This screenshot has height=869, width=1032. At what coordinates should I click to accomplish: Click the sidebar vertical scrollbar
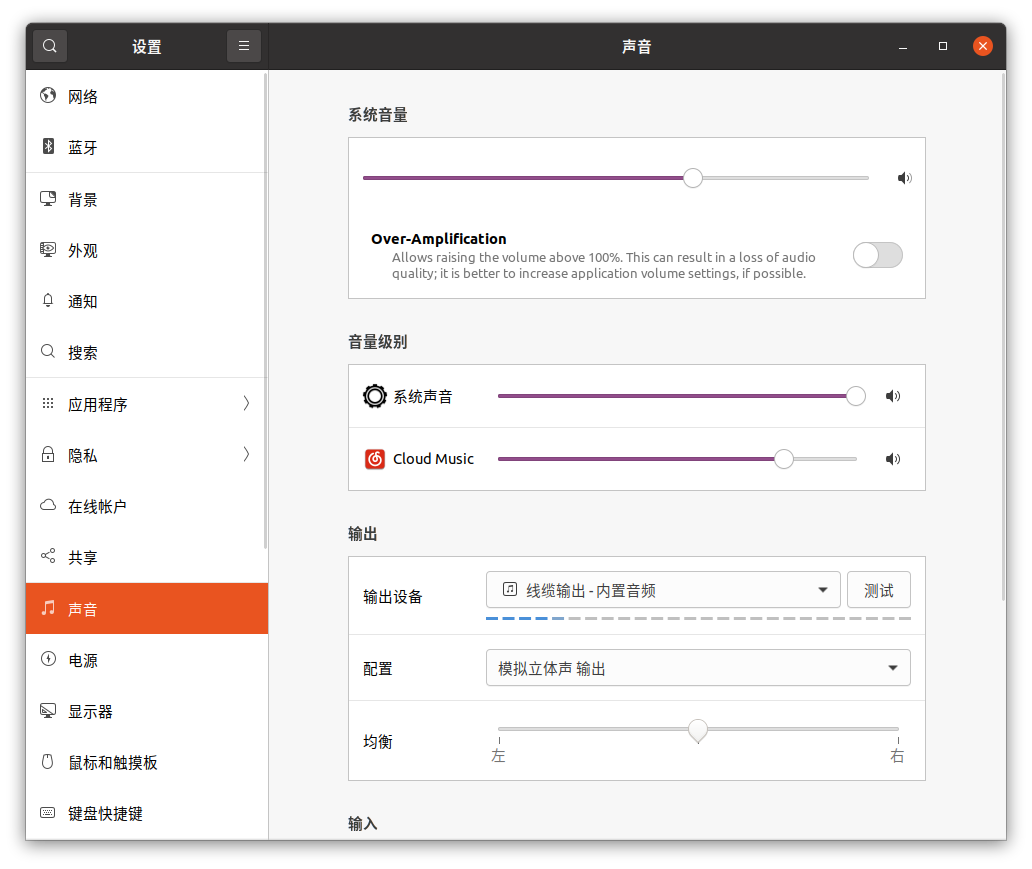265,311
